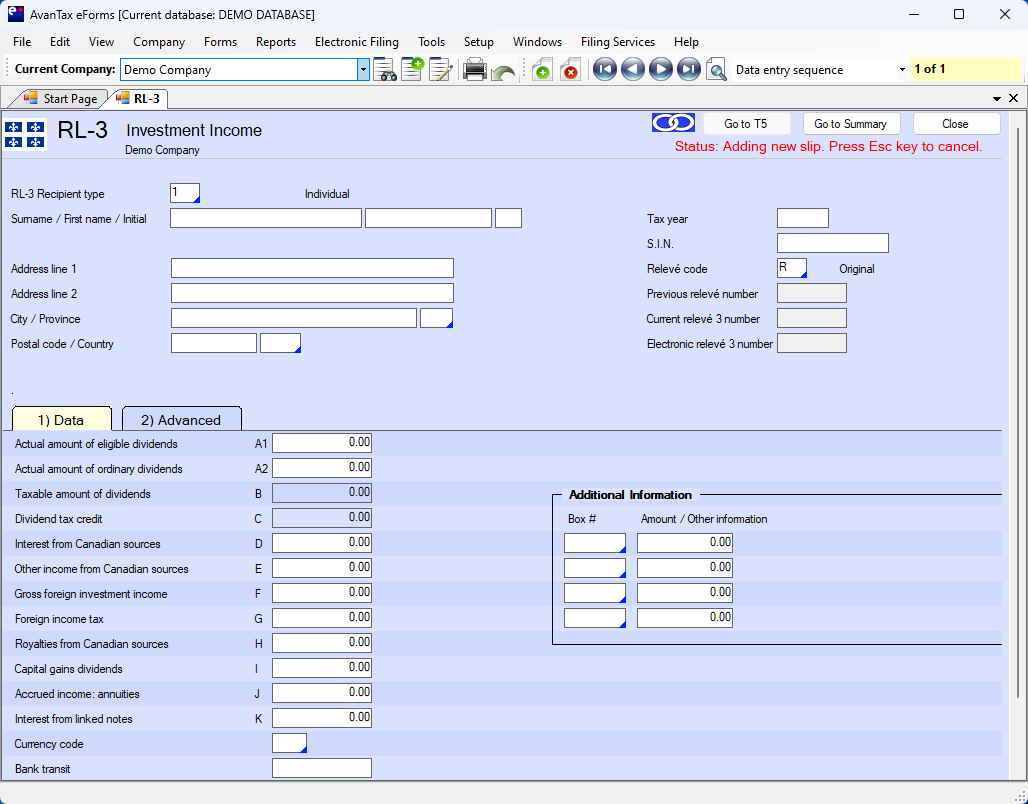This screenshot has height=804, width=1028.
Task: Click the add new company icon
Action: click(x=412, y=70)
